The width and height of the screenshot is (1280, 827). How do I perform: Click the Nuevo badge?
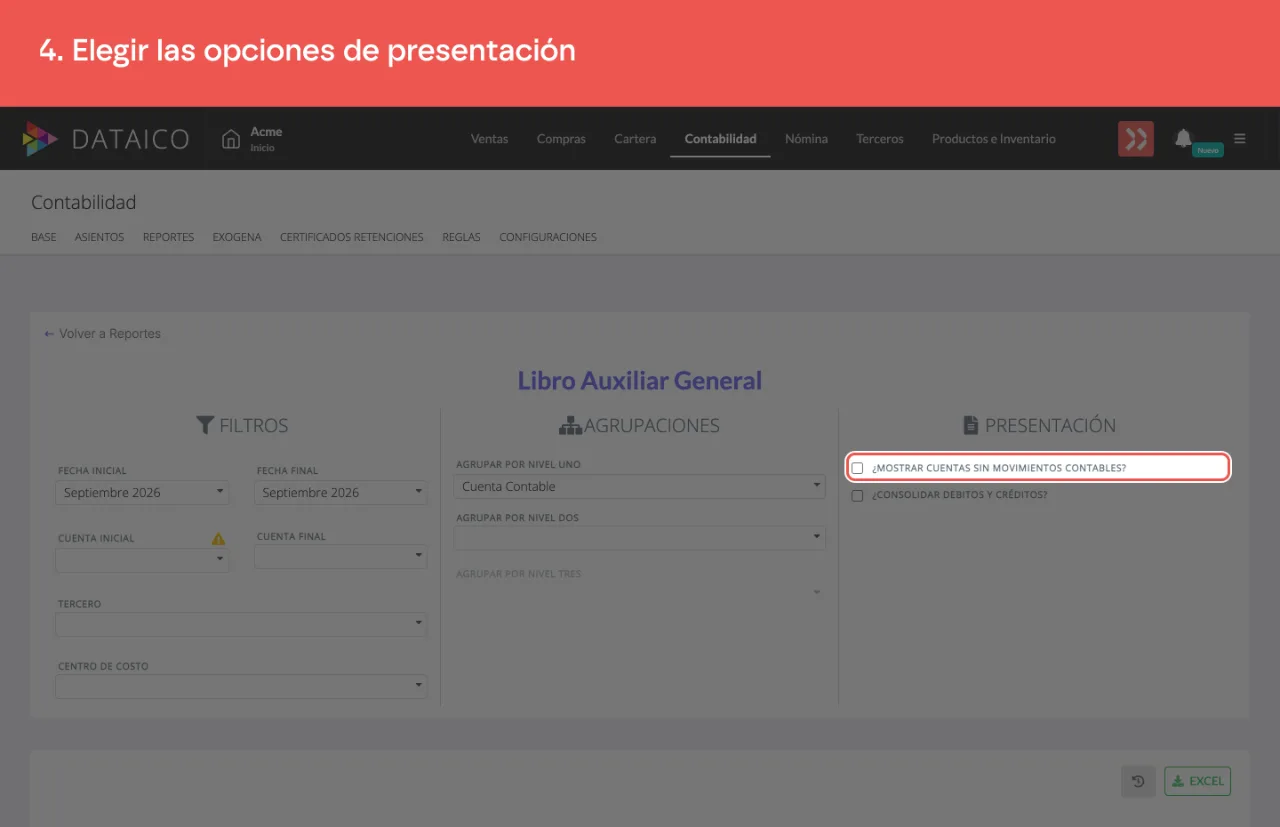coord(1208,150)
